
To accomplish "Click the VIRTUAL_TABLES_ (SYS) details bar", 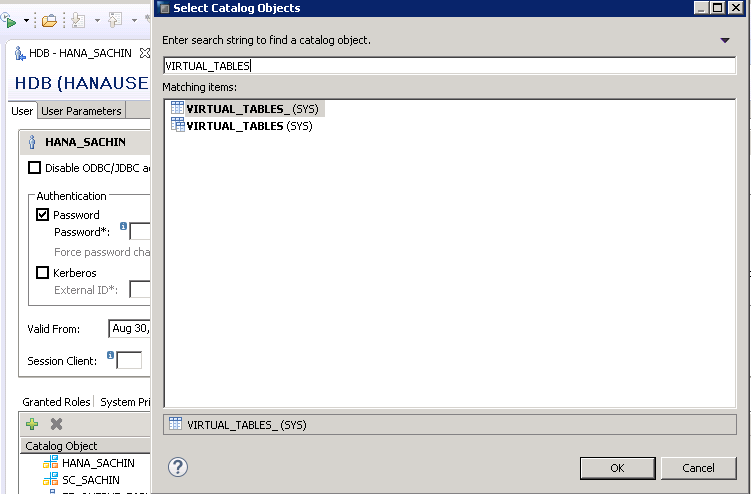I will coord(449,425).
